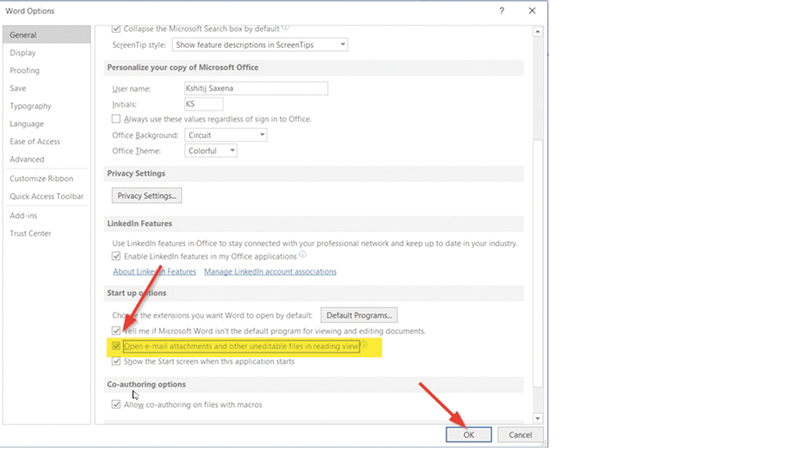Click info icon beside LinkedIn features checkbox
The image size is (800, 450).
click(302, 255)
